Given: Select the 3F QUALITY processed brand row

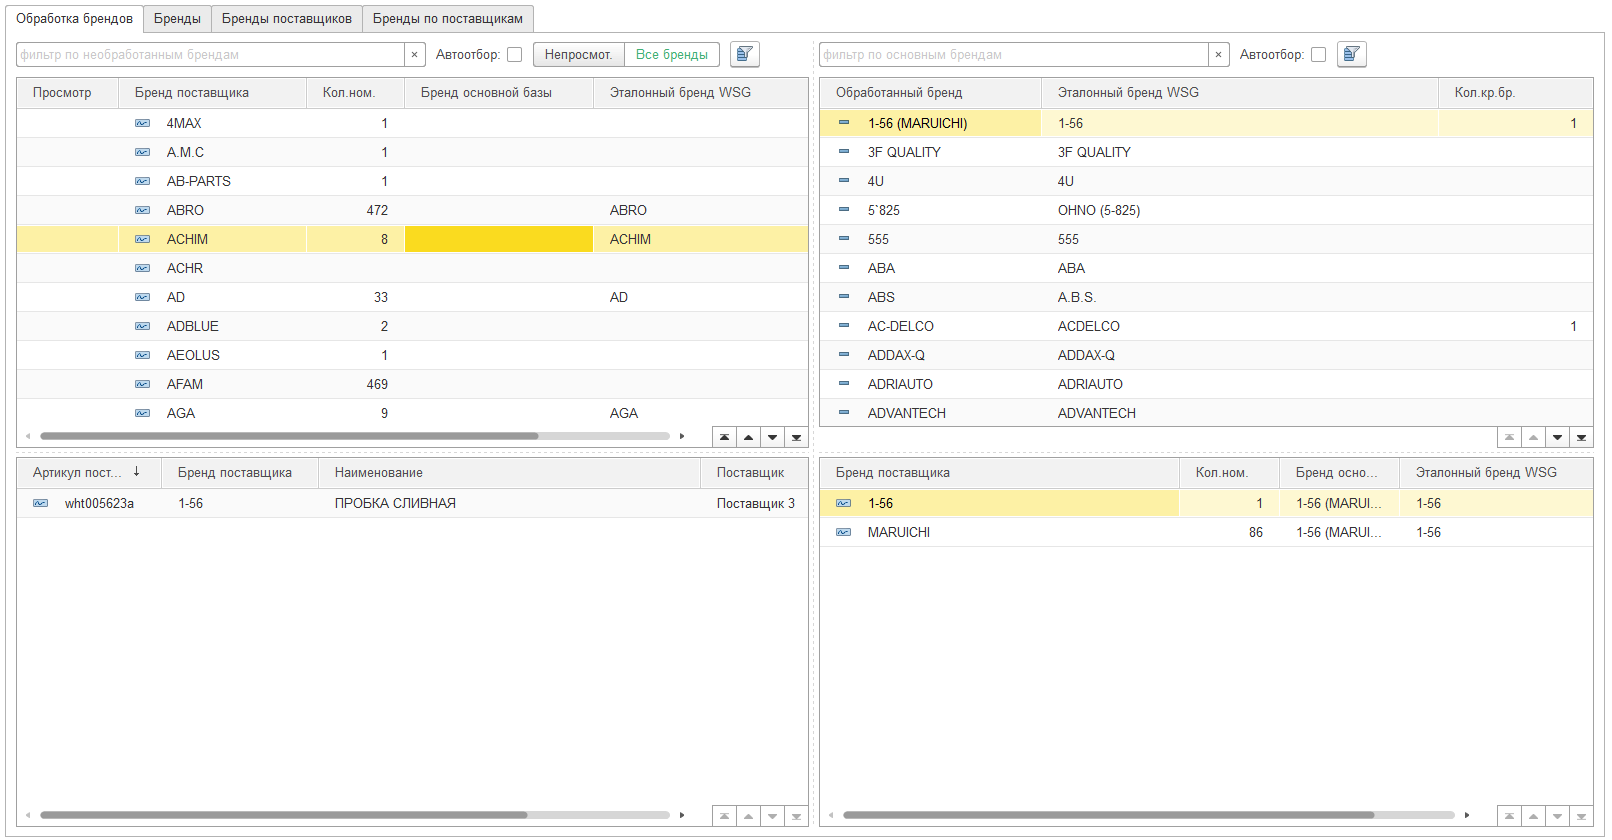Looking at the screenshot, I should click(x=1206, y=152).
